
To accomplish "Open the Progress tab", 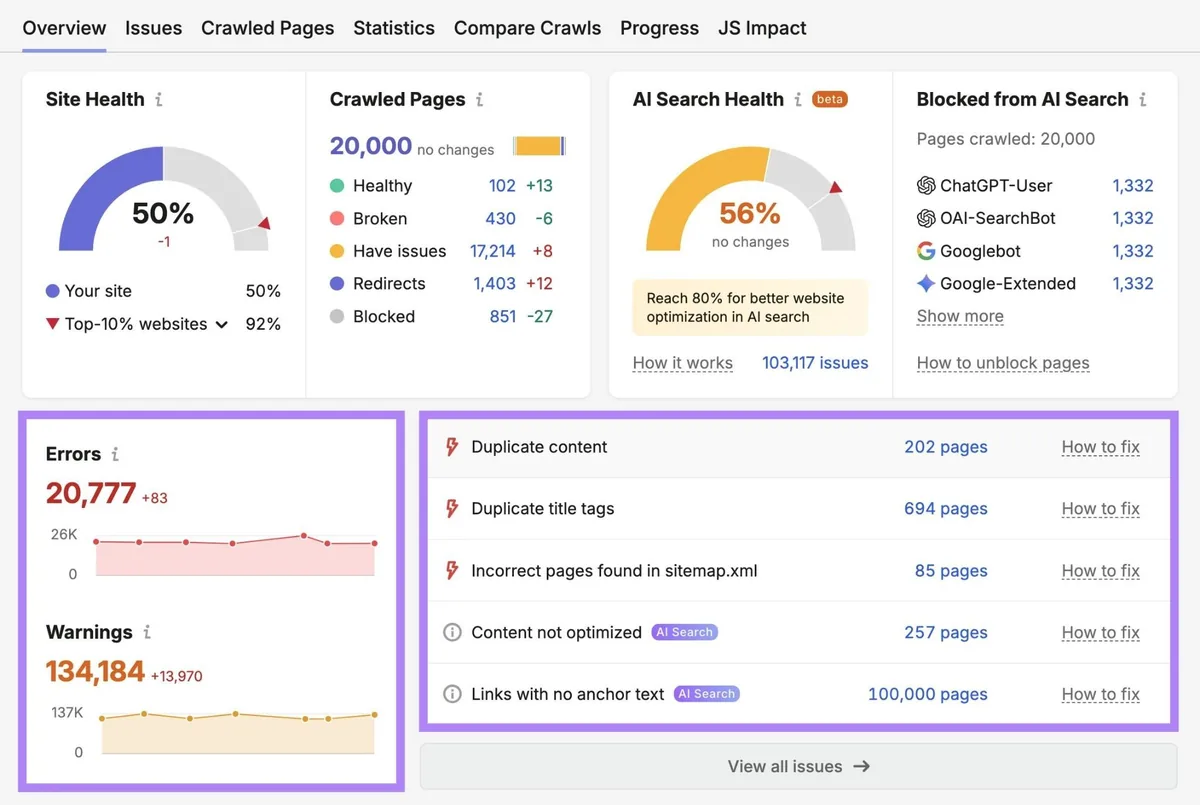I will pyautogui.click(x=660, y=28).
